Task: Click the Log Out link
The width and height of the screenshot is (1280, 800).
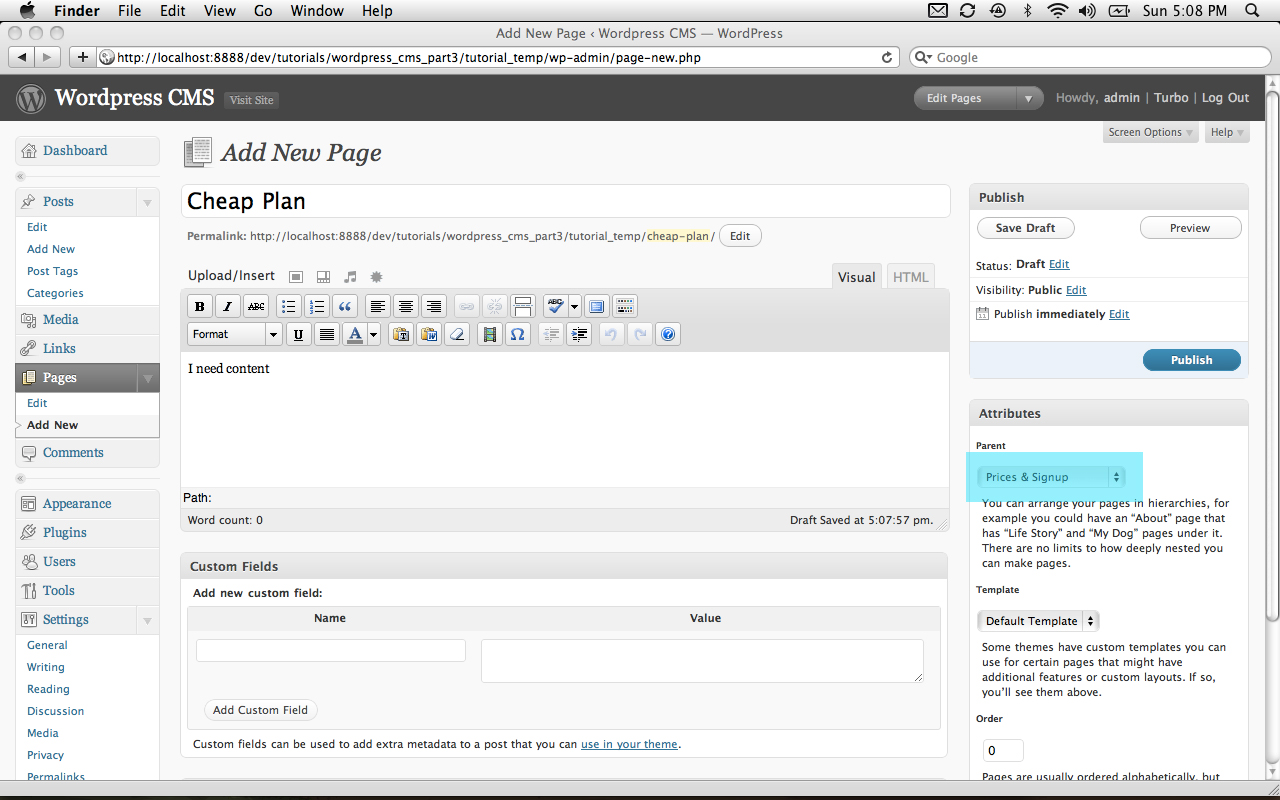Action: pyautogui.click(x=1225, y=98)
